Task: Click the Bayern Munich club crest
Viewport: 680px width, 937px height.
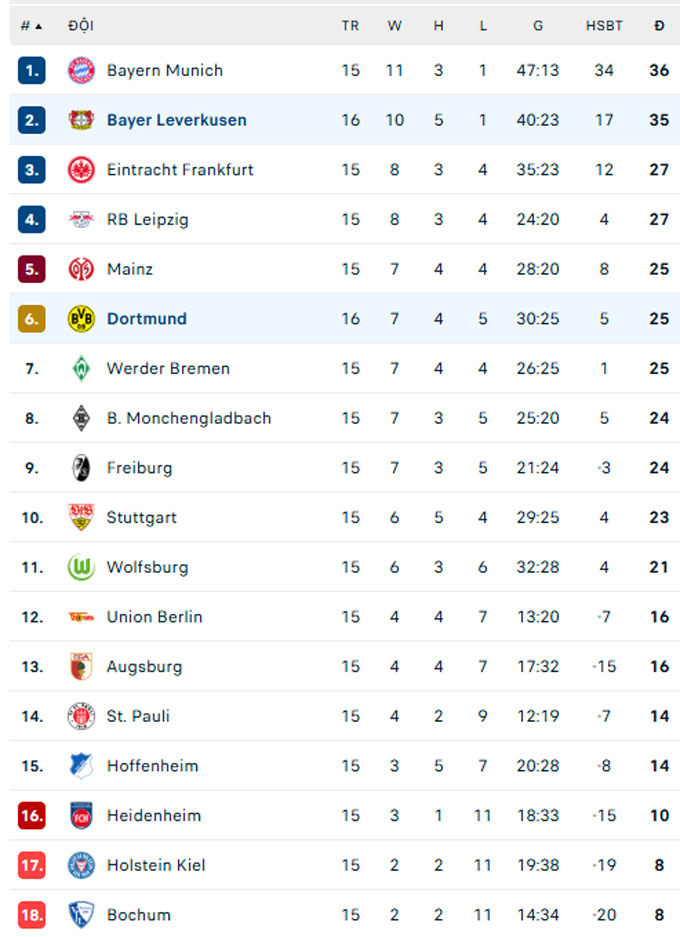Action: [81, 71]
